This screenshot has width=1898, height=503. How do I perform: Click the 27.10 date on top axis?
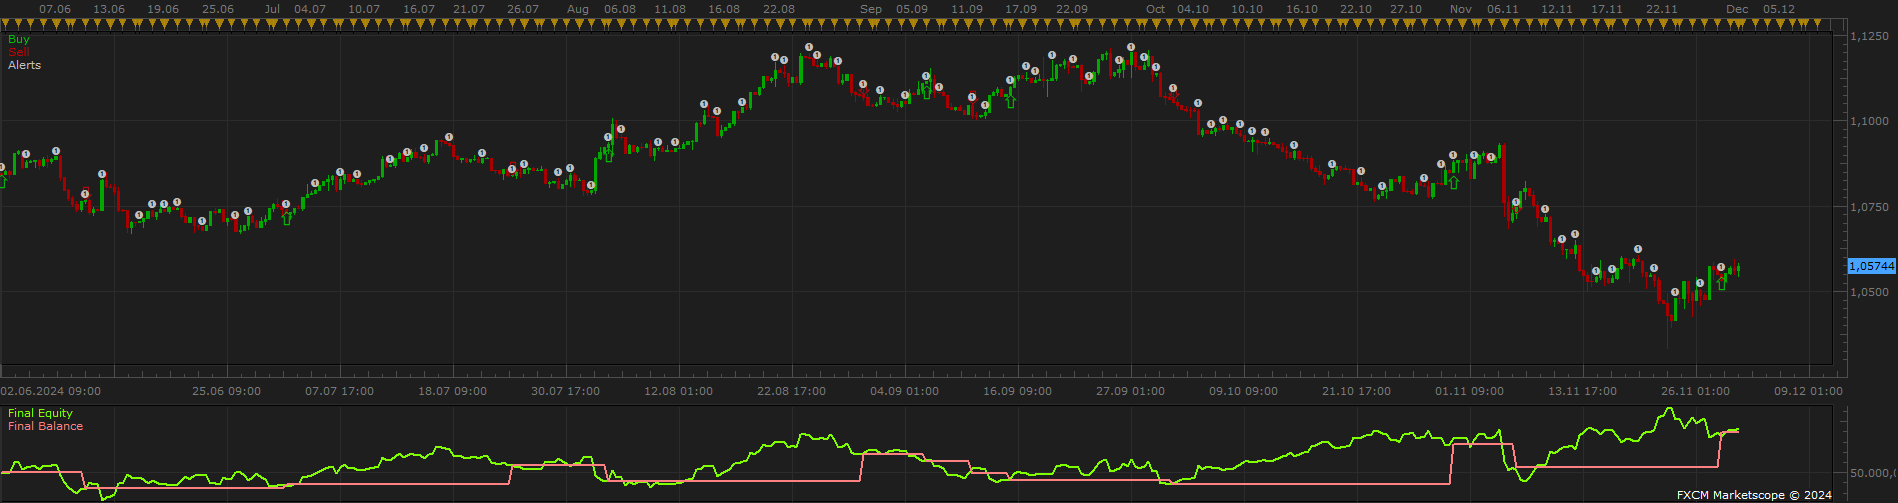(x=1406, y=9)
